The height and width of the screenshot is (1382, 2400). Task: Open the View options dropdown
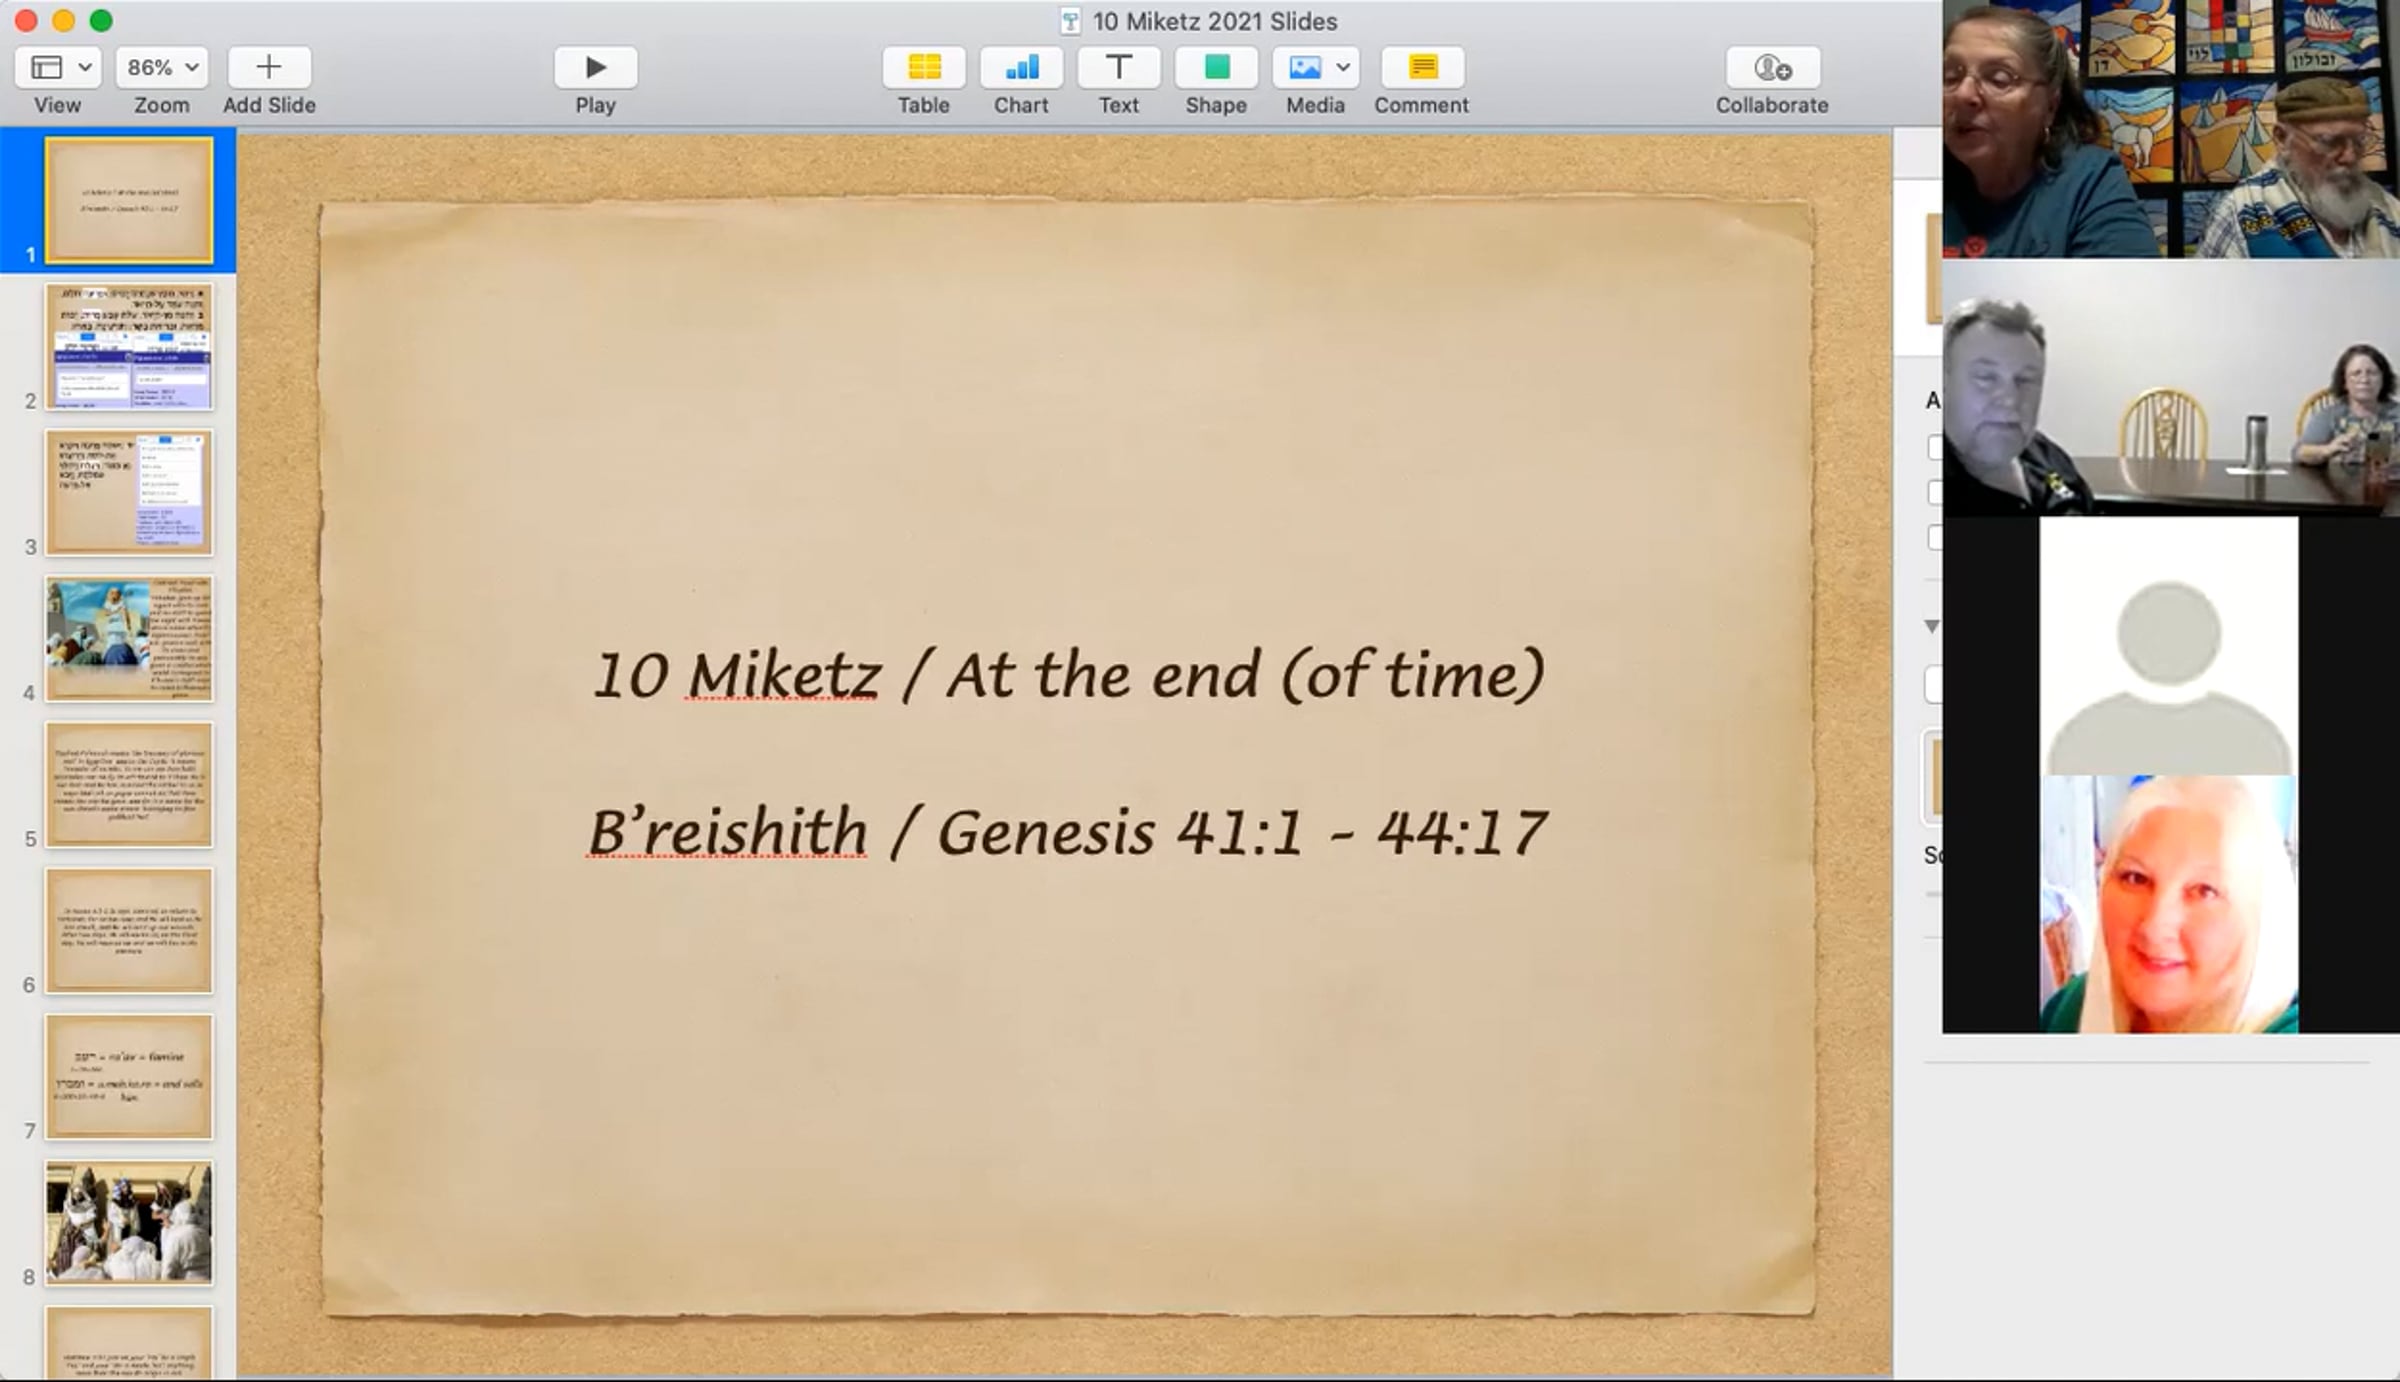tap(58, 68)
